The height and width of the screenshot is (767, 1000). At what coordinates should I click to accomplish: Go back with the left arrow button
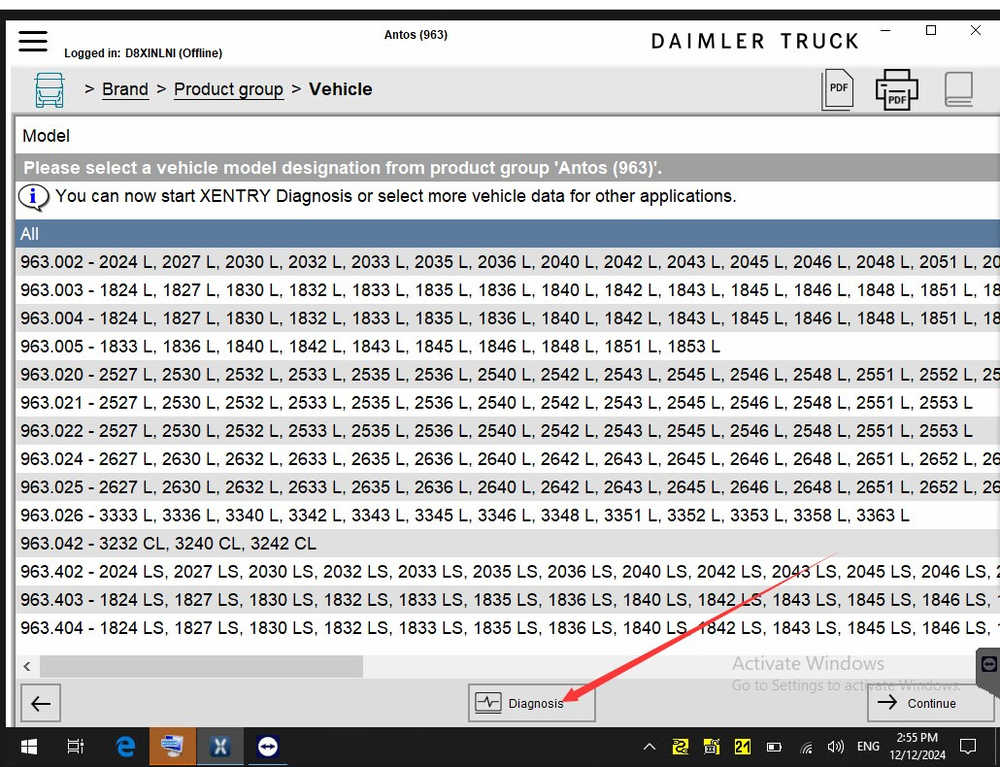click(41, 703)
